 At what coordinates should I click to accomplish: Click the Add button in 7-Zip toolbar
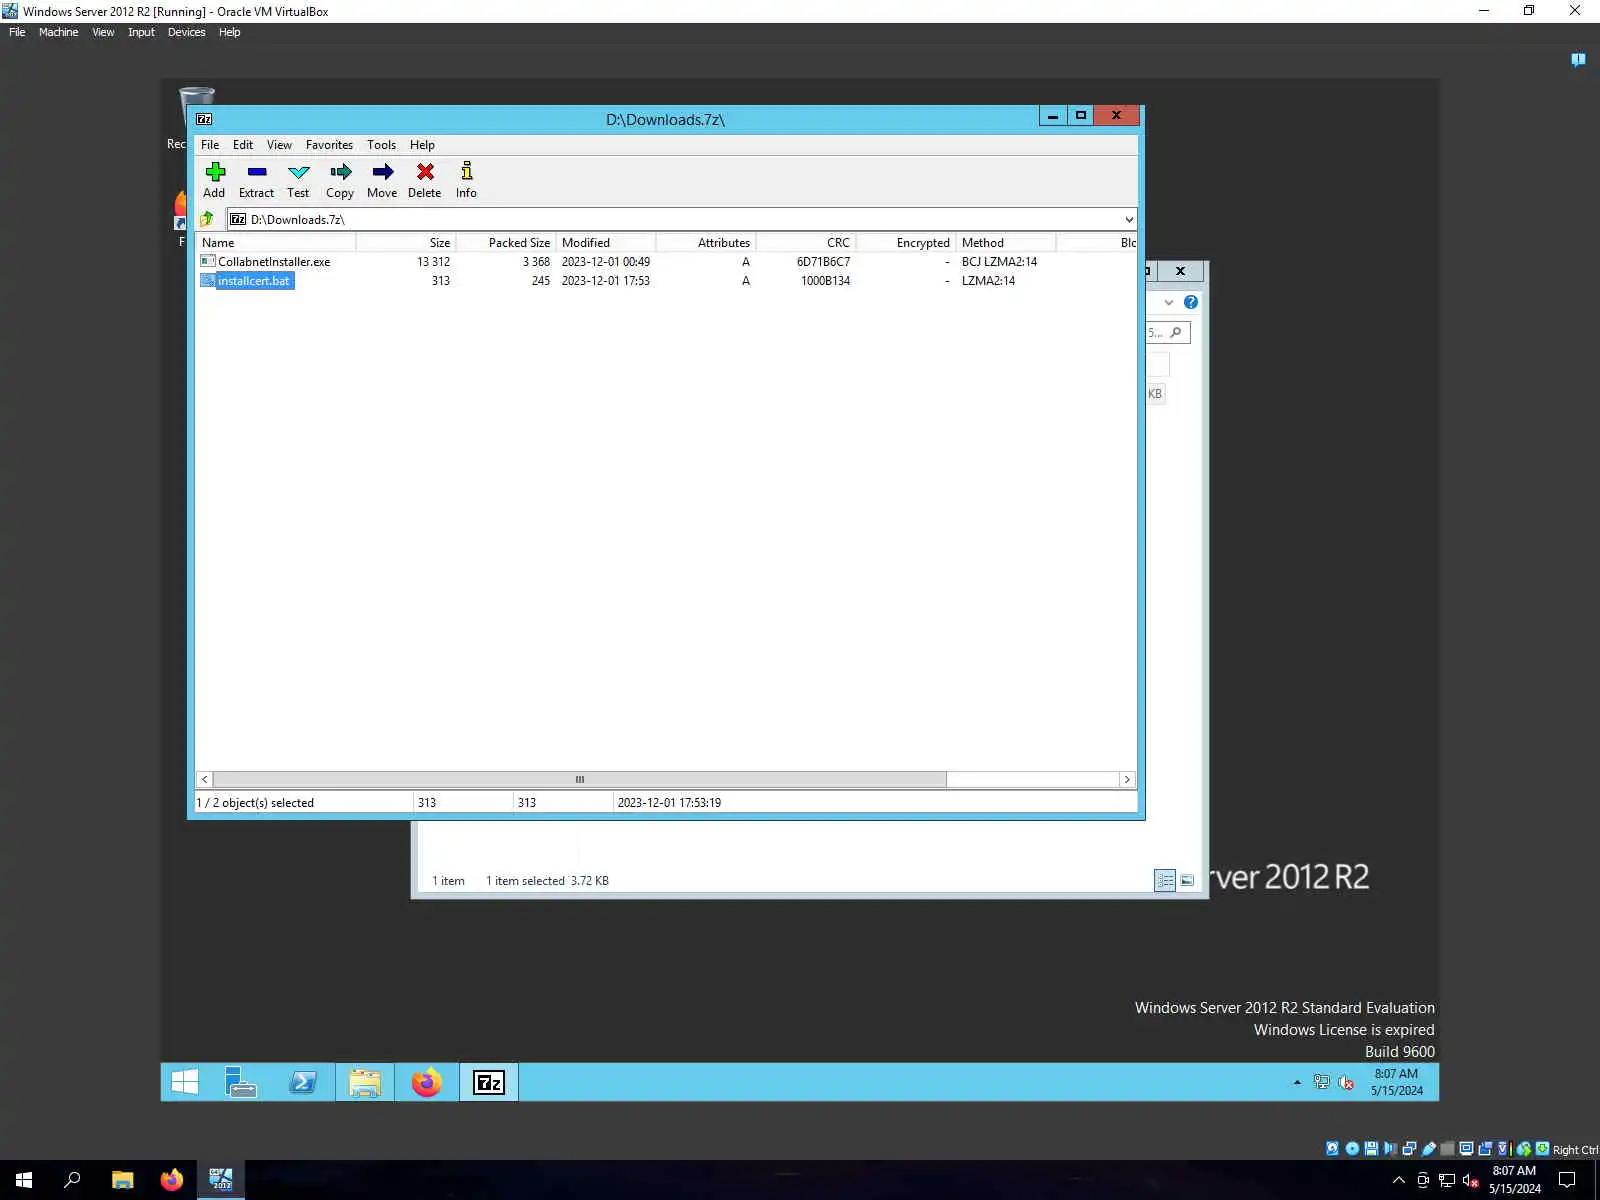tap(214, 180)
